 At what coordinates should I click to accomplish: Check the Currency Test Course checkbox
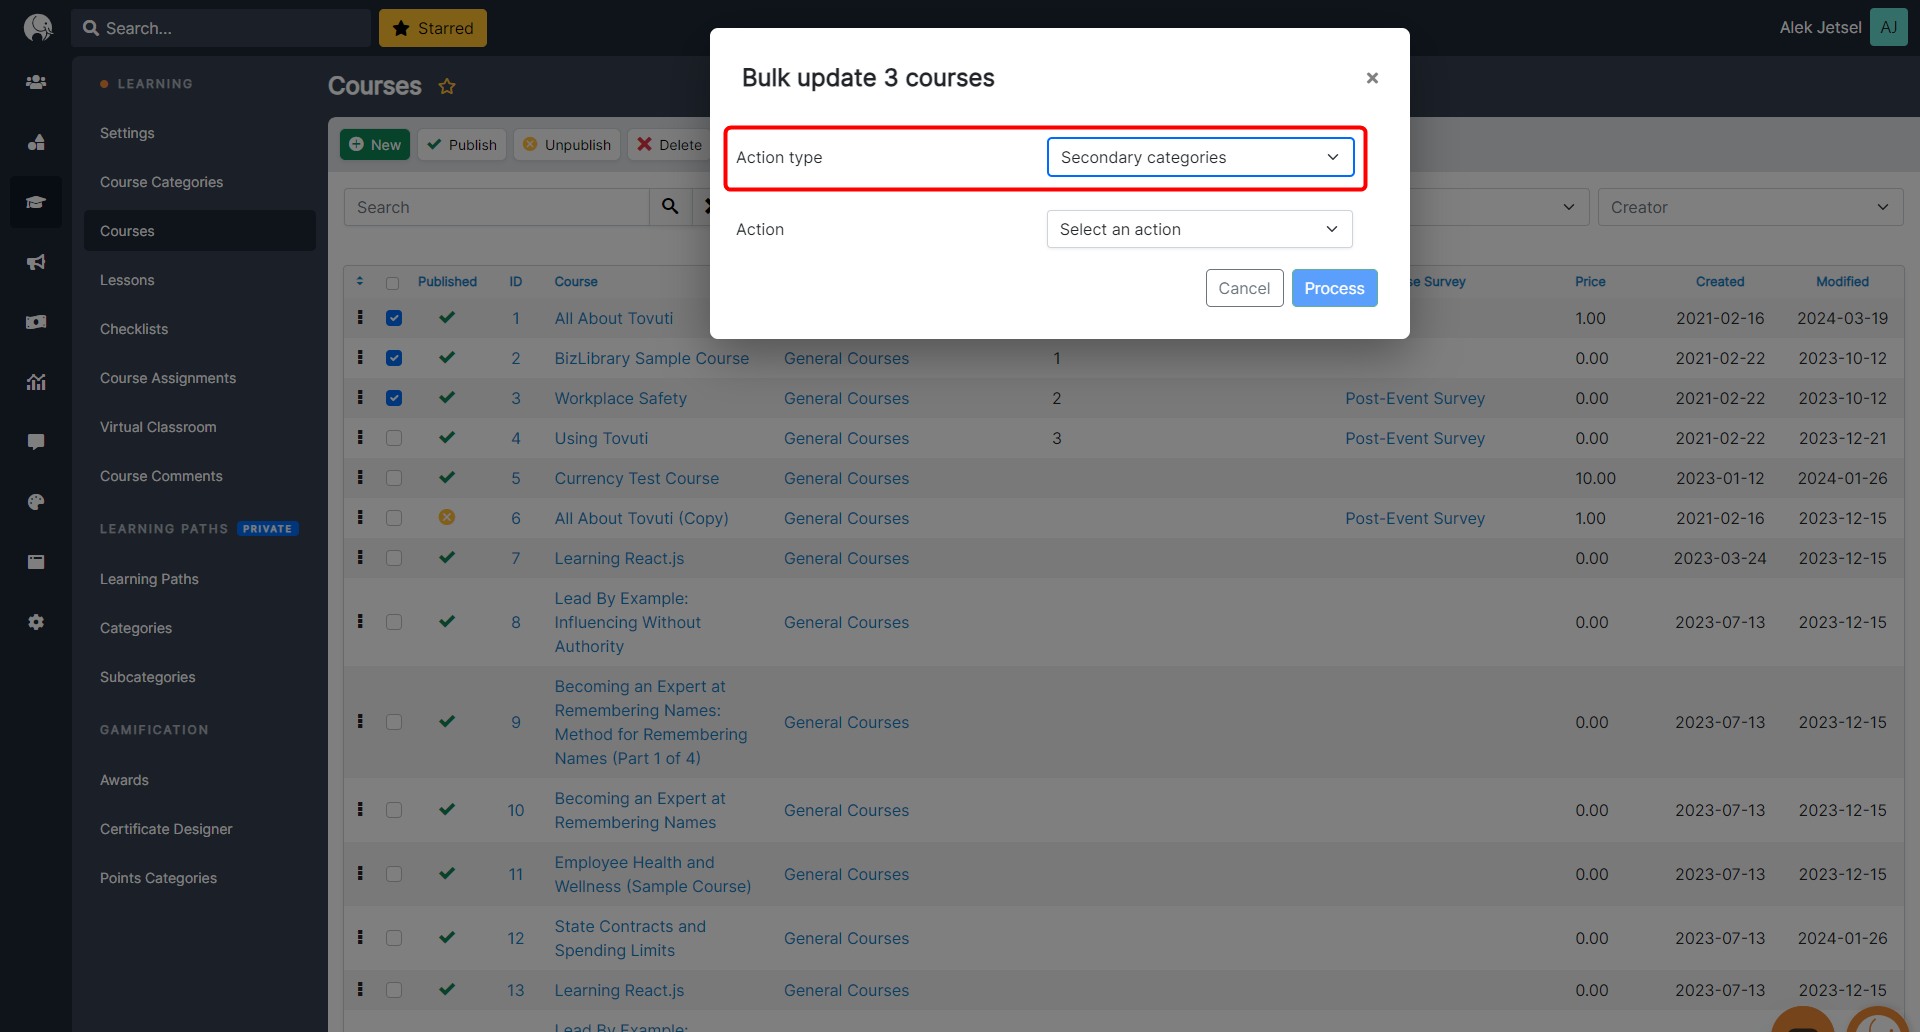394,478
